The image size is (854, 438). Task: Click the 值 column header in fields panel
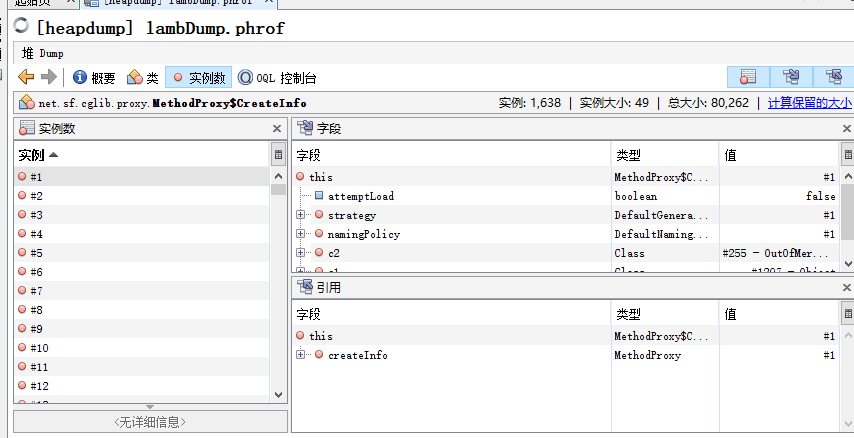point(779,155)
